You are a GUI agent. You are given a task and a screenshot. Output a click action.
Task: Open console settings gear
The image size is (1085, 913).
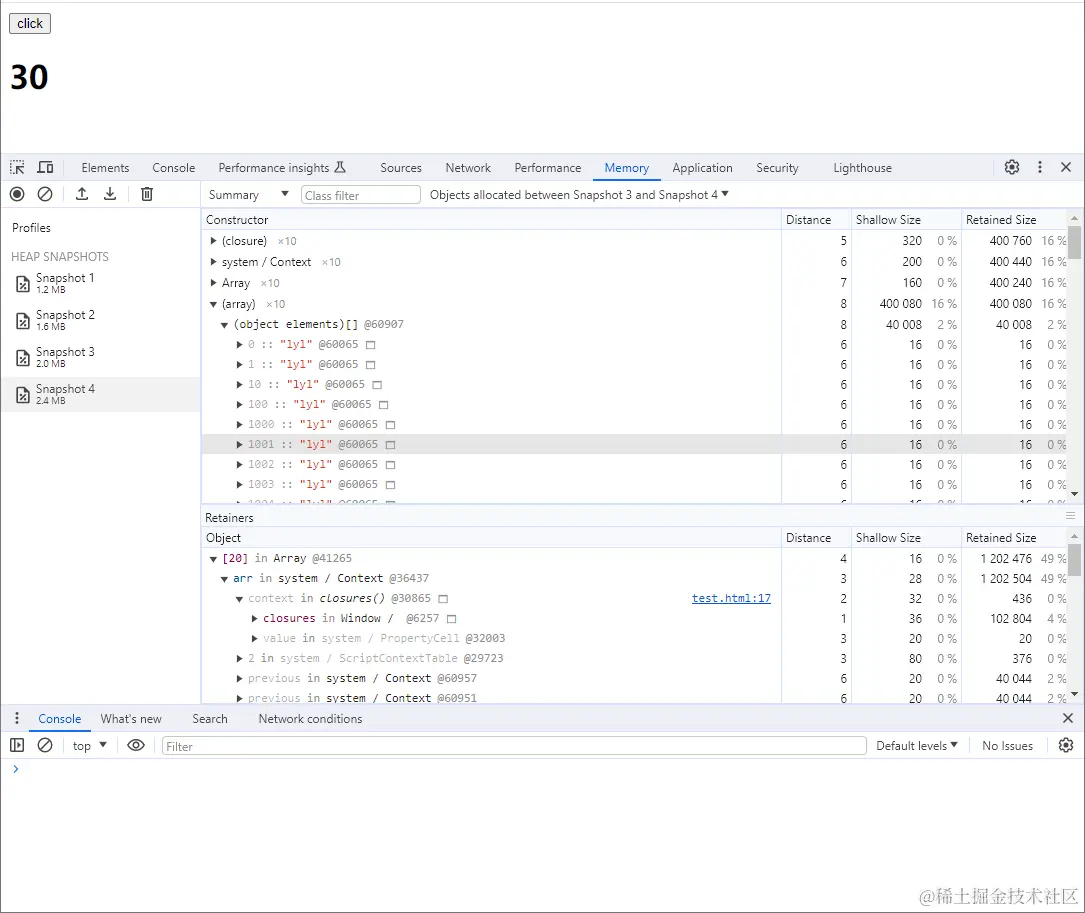pyautogui.click(x=1066, y=745)
